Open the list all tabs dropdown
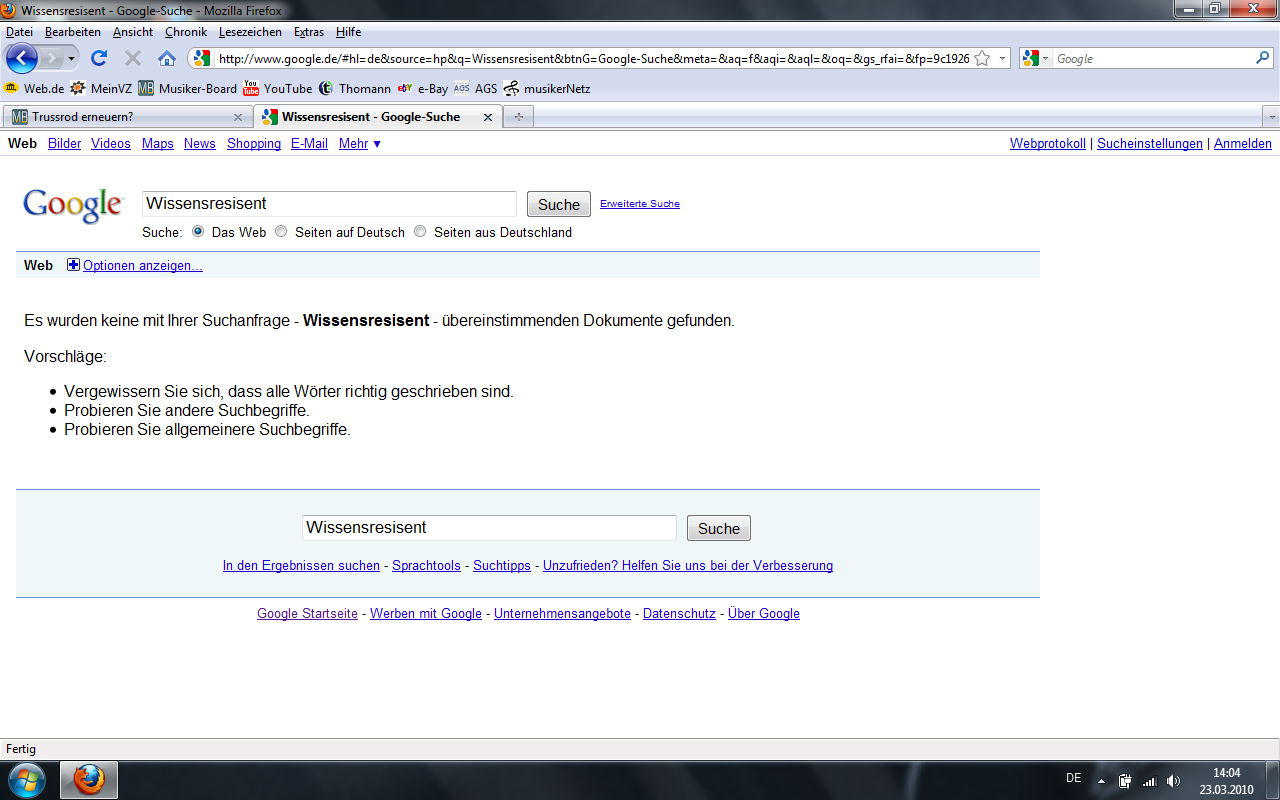Image resolution: width=1280 pixels, height=800 pixels. [1272, 117]
